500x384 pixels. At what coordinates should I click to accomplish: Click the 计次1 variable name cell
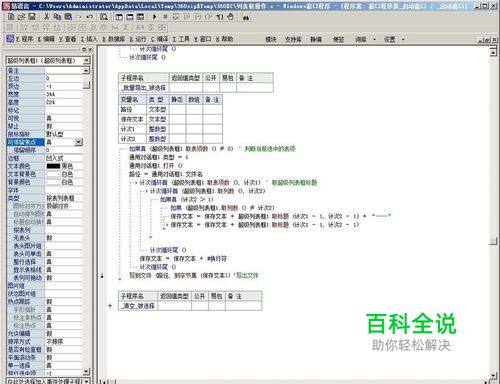click(133, 129)
